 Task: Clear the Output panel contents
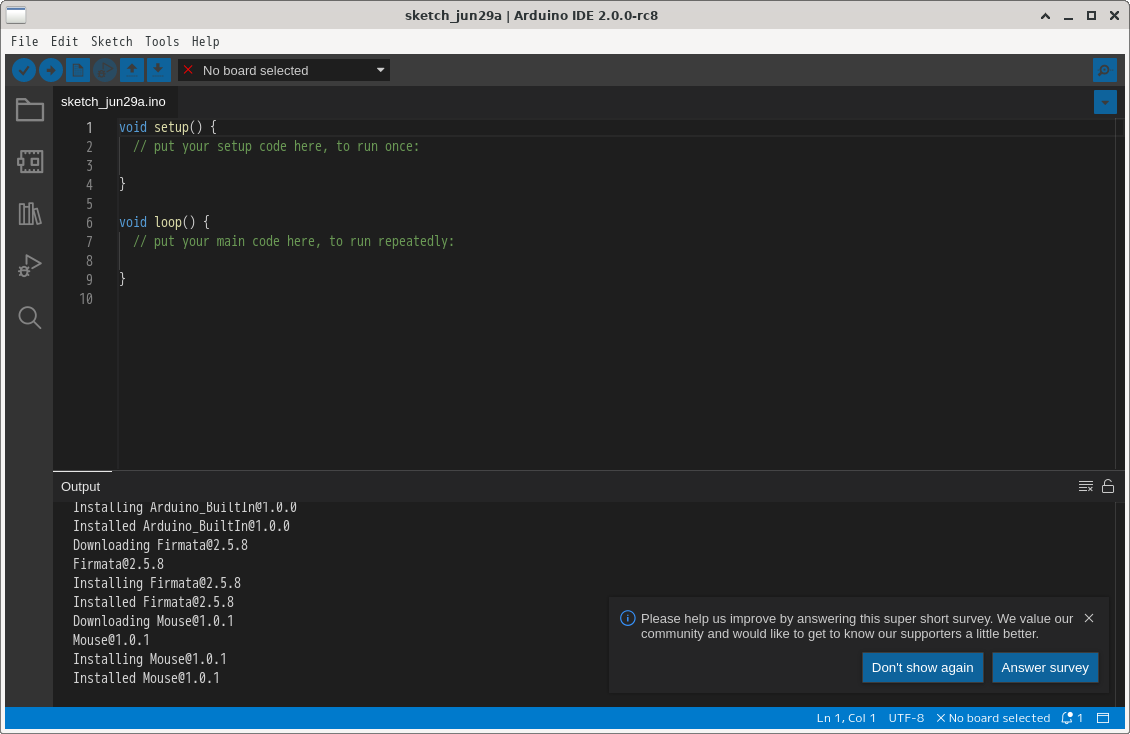[x=1085, y=486]
